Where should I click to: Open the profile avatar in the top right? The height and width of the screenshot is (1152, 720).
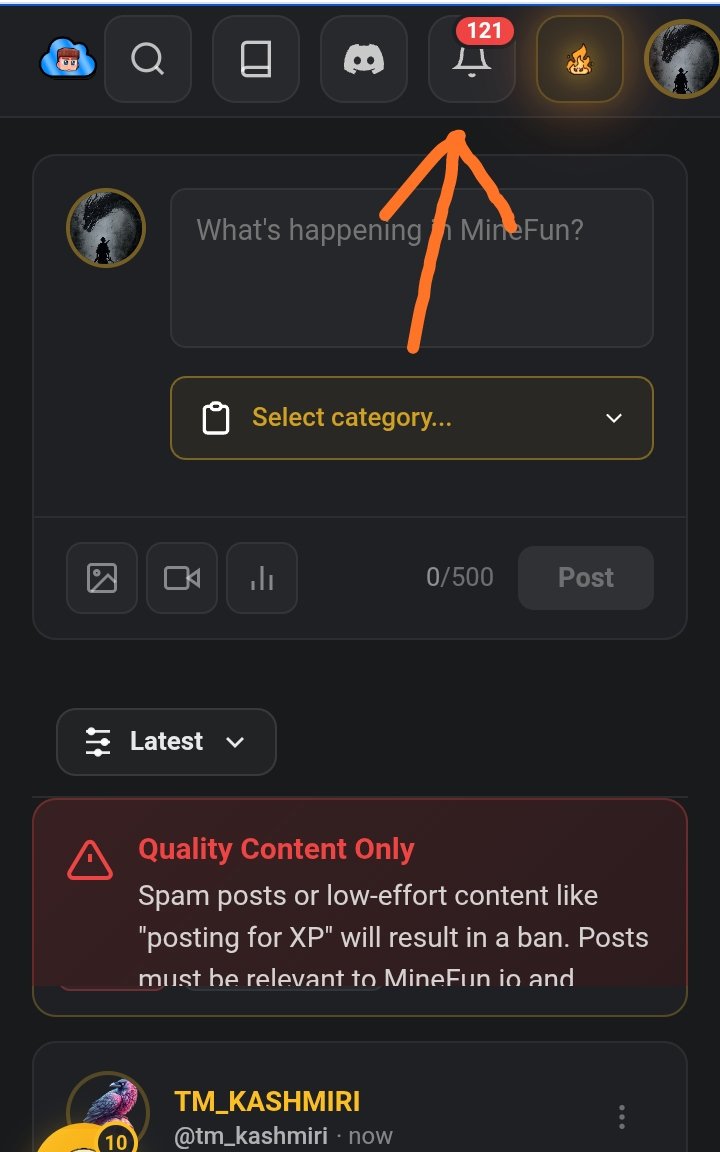coord(682,59)
